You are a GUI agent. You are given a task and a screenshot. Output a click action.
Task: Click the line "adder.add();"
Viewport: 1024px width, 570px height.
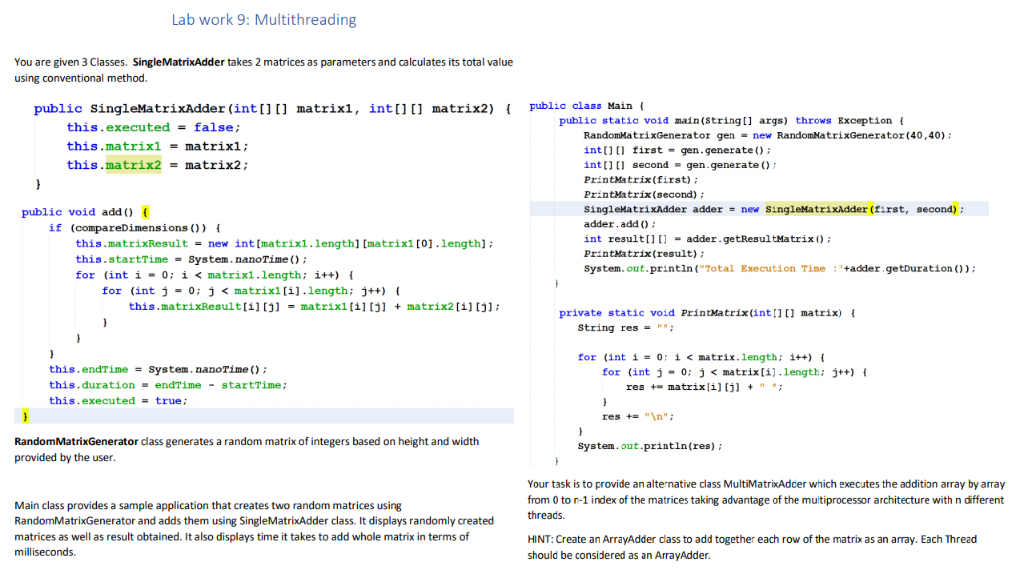620,224
